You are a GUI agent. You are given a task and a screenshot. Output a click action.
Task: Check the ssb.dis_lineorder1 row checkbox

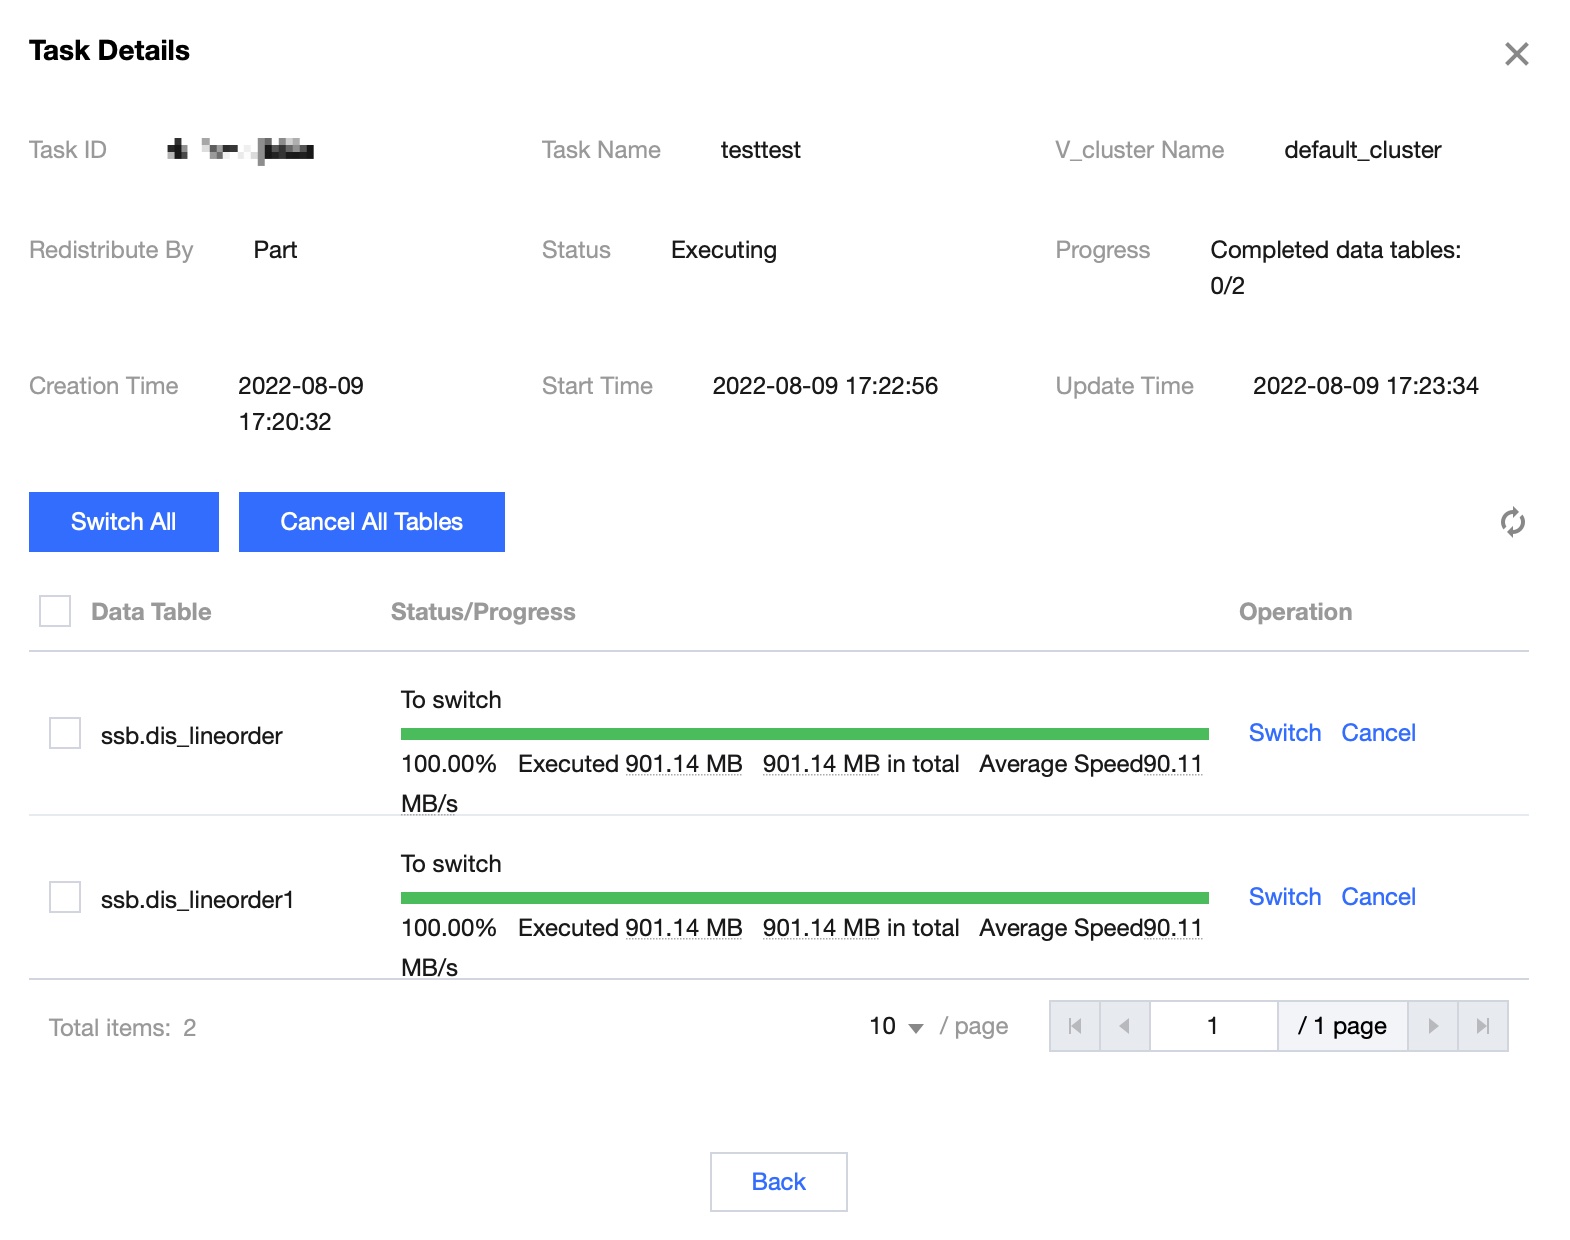[65, 897]
